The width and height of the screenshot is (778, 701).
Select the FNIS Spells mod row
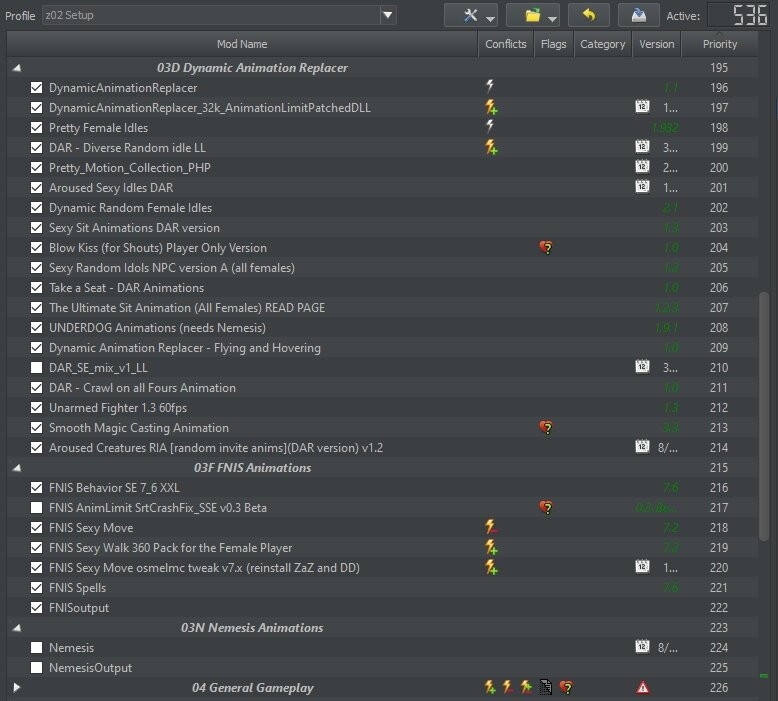(382, 588)
